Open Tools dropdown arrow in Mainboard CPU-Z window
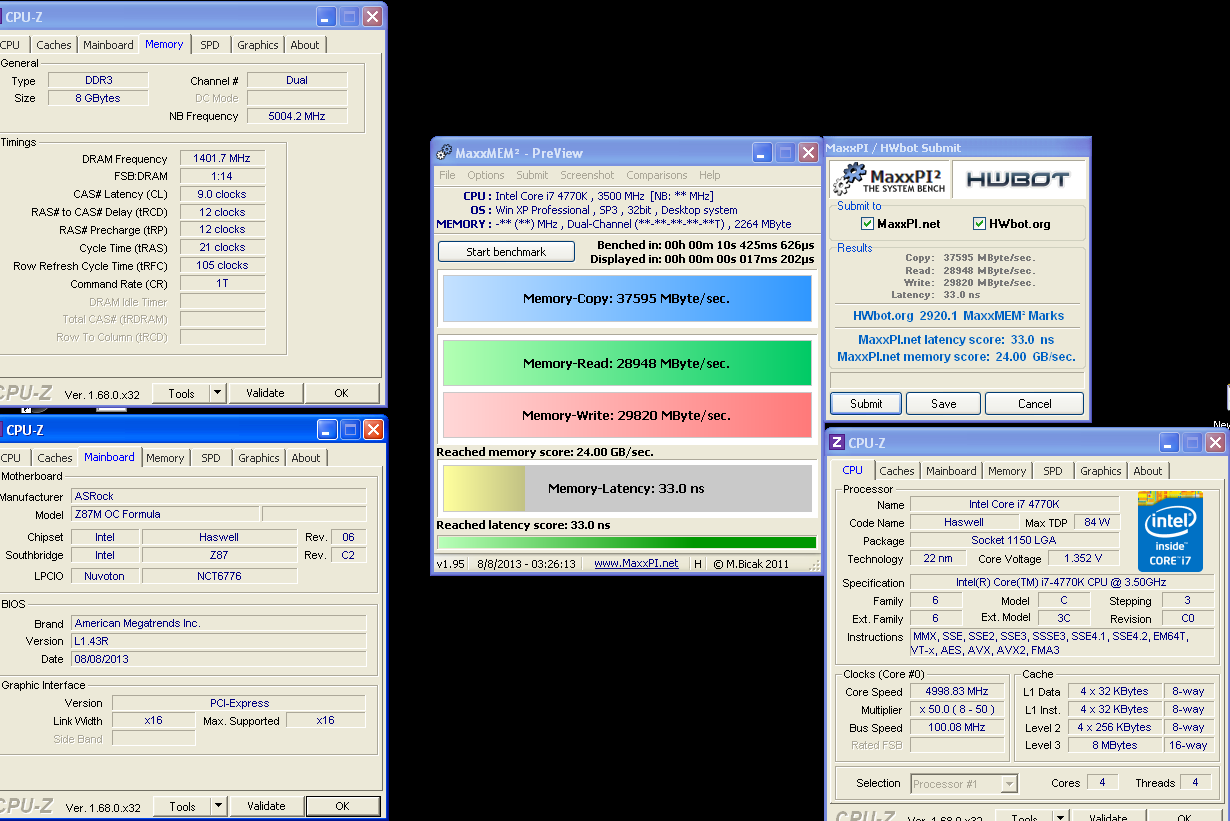 click(219, 806)
